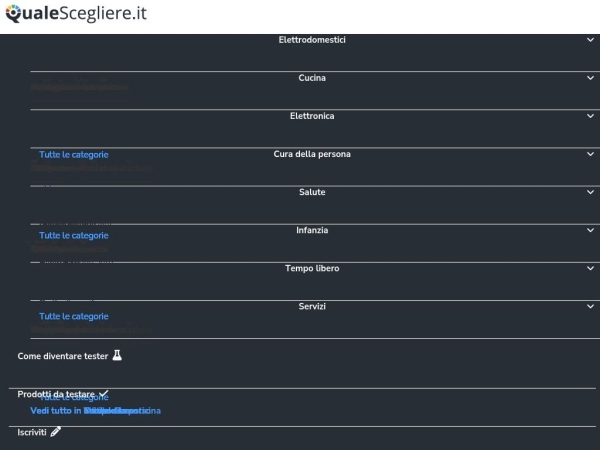Screen dimensions: 600x450
Task: Open the Cucina menu category
Action: (x=312, y=78)
